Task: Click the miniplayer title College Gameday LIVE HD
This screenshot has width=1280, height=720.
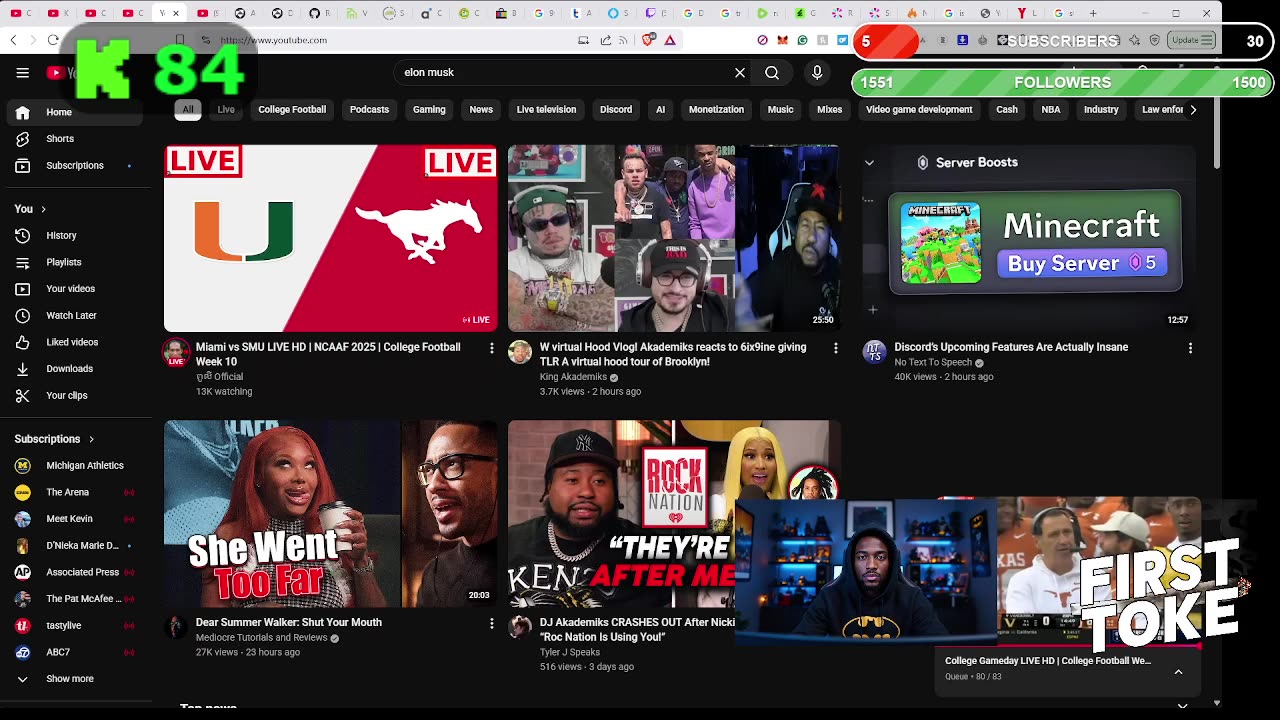Action: (x=1048, y=661)
